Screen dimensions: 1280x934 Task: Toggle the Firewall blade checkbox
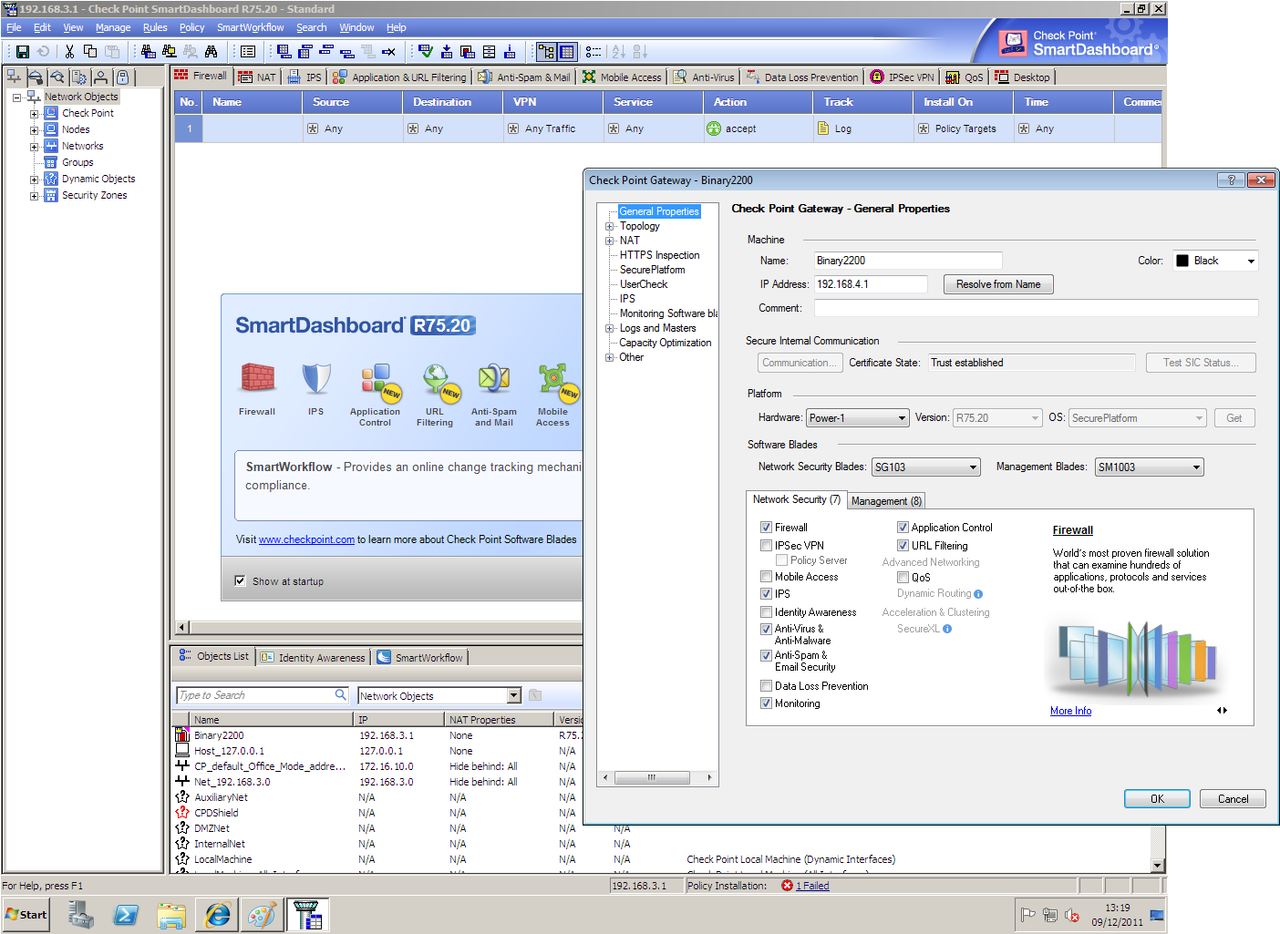pos(766,527)
